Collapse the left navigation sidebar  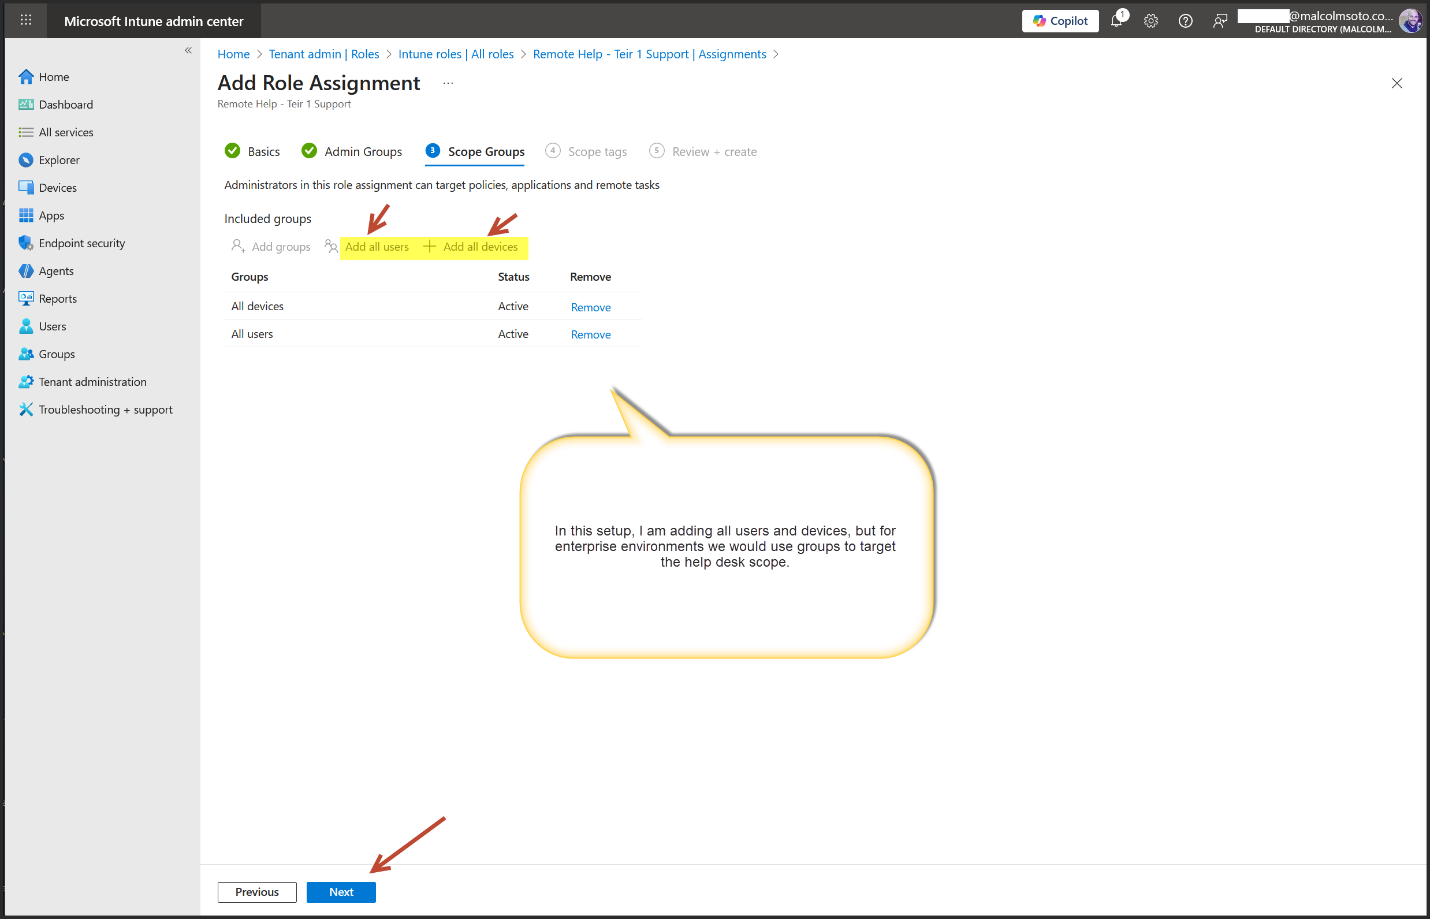tap(188, 50)
